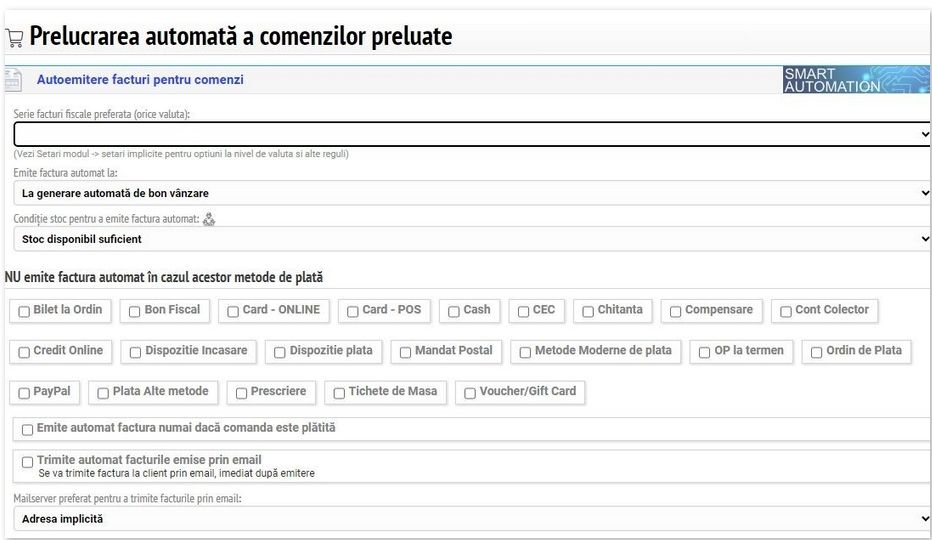Select the 'Cash' payment method checkbox

pyautogui.click(x=454, y=312)
